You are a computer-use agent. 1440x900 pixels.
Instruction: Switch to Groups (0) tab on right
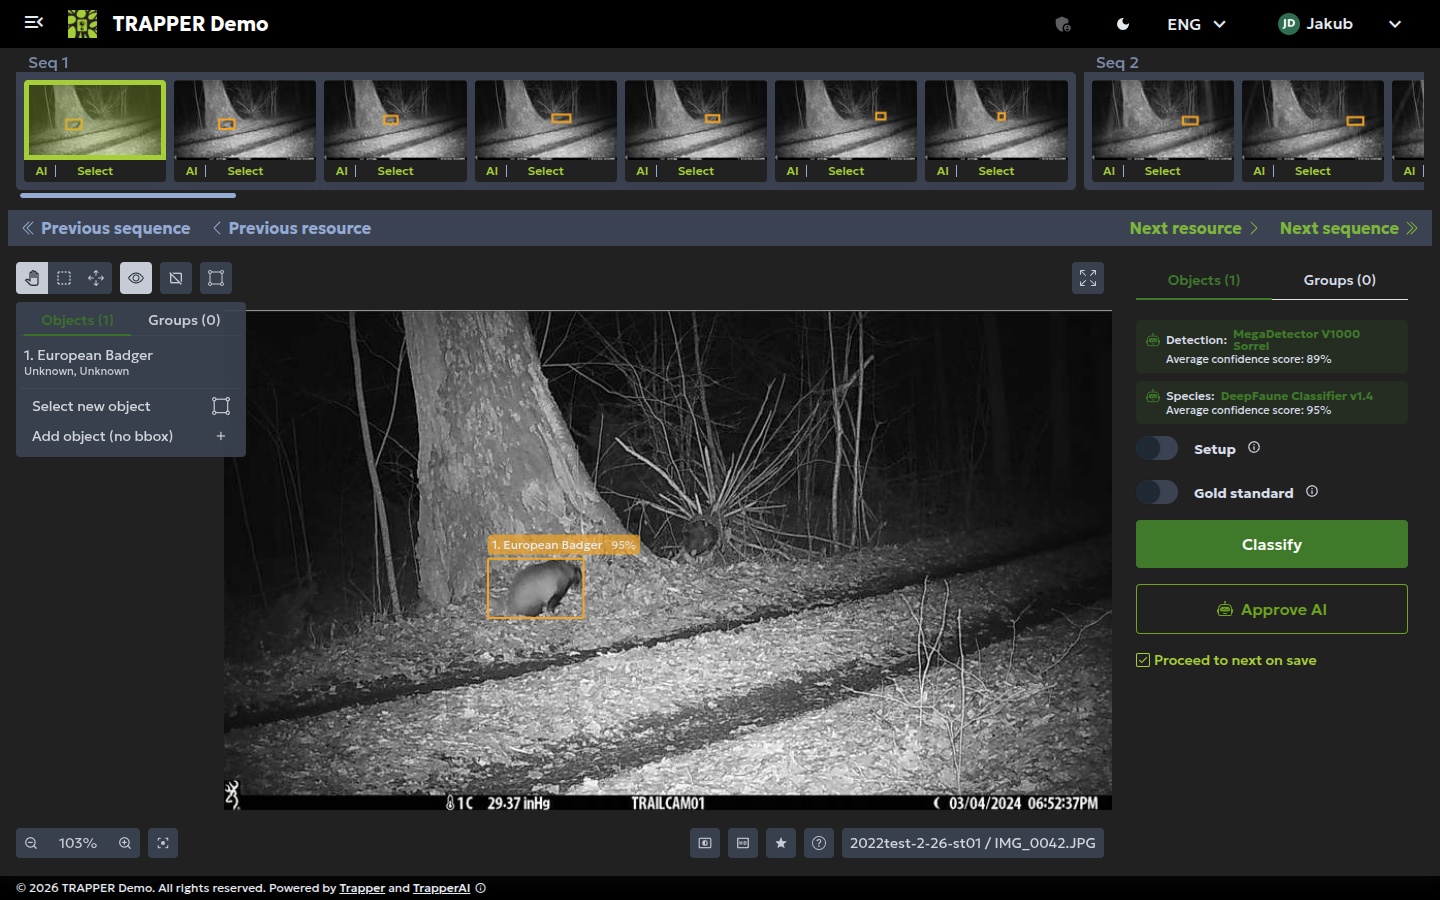(x=1340, y=280)
